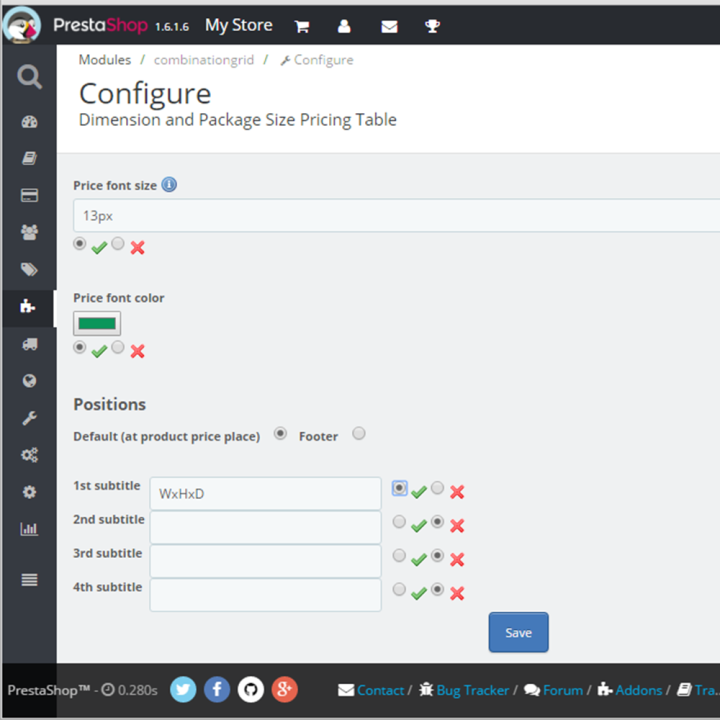
Task: Focus the 2nd subtitle input field
Action: (265, 528)
